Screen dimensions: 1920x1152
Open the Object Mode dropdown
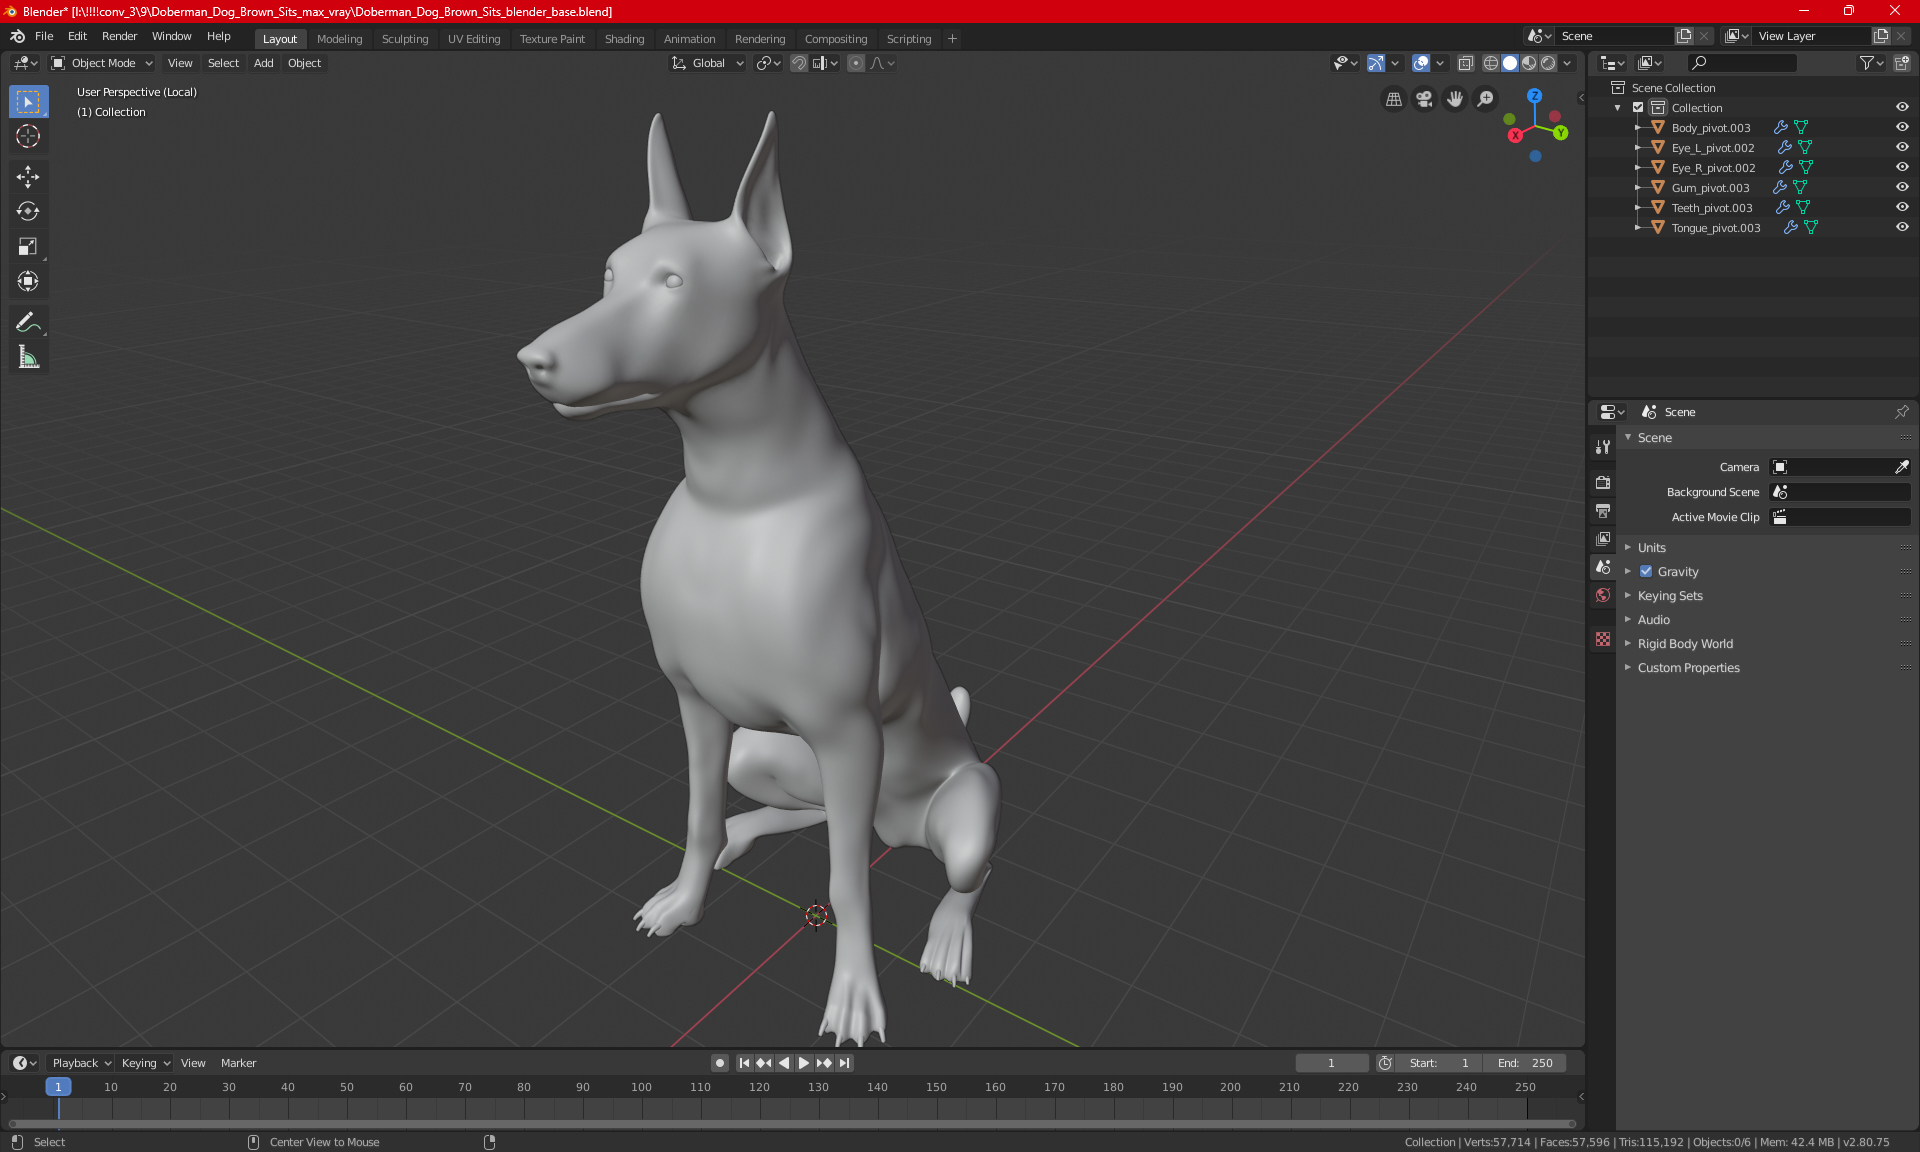tap(102, 63)
